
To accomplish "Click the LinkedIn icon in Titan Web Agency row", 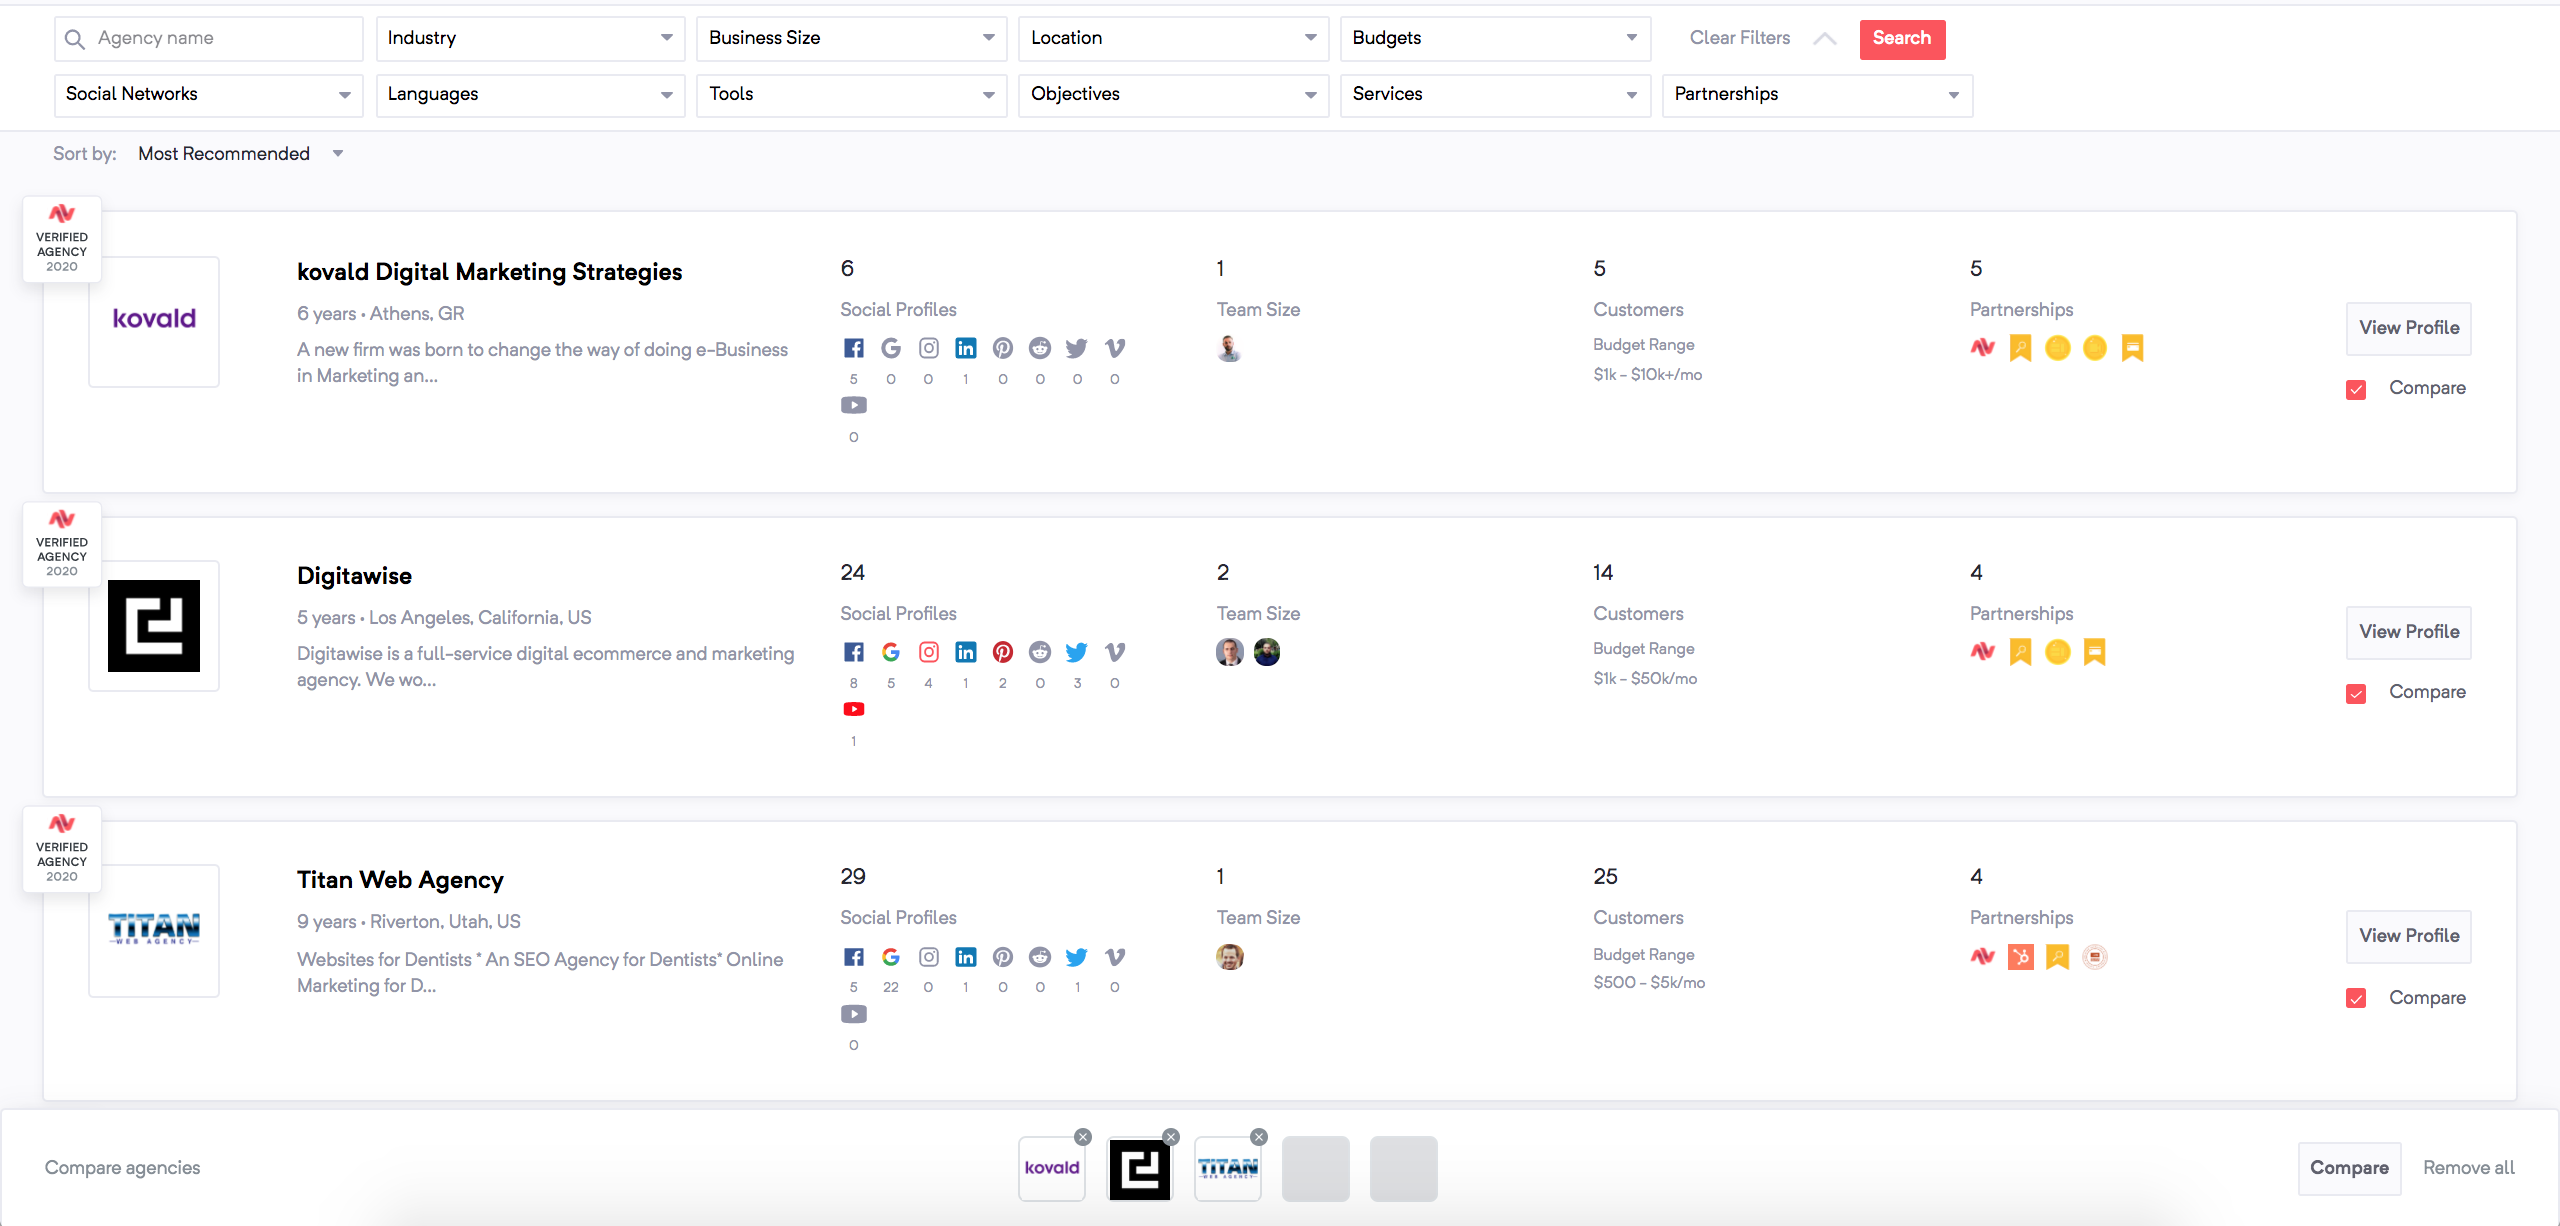I will tap(966, 957).
